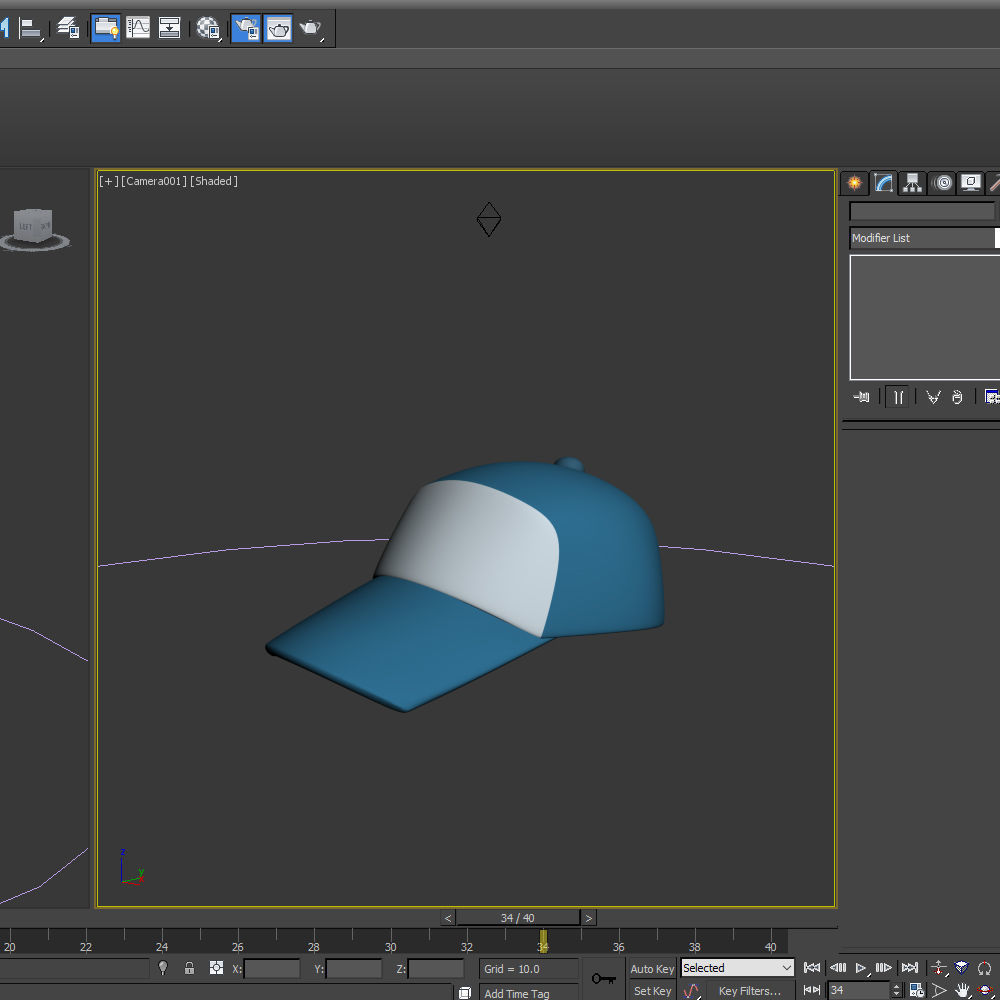
Task: Enable Auto Key animation mode
Action: click(652, 968)
